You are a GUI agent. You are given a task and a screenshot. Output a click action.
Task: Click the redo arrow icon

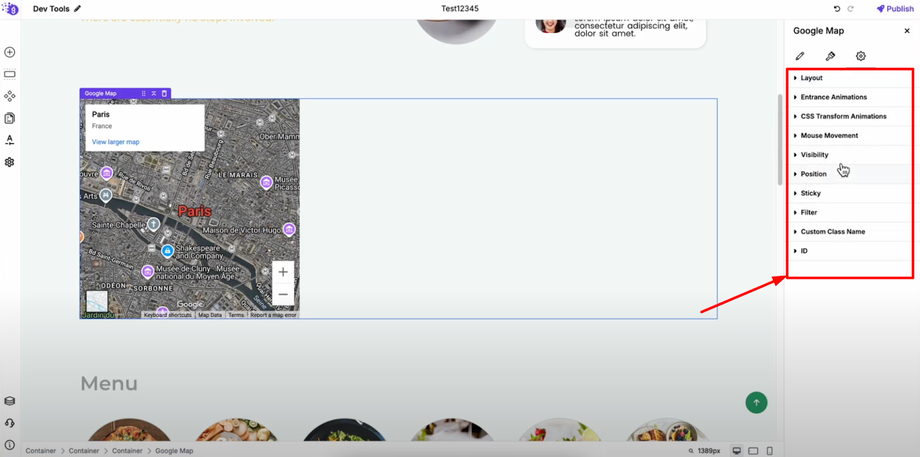[x=850, y=9]
